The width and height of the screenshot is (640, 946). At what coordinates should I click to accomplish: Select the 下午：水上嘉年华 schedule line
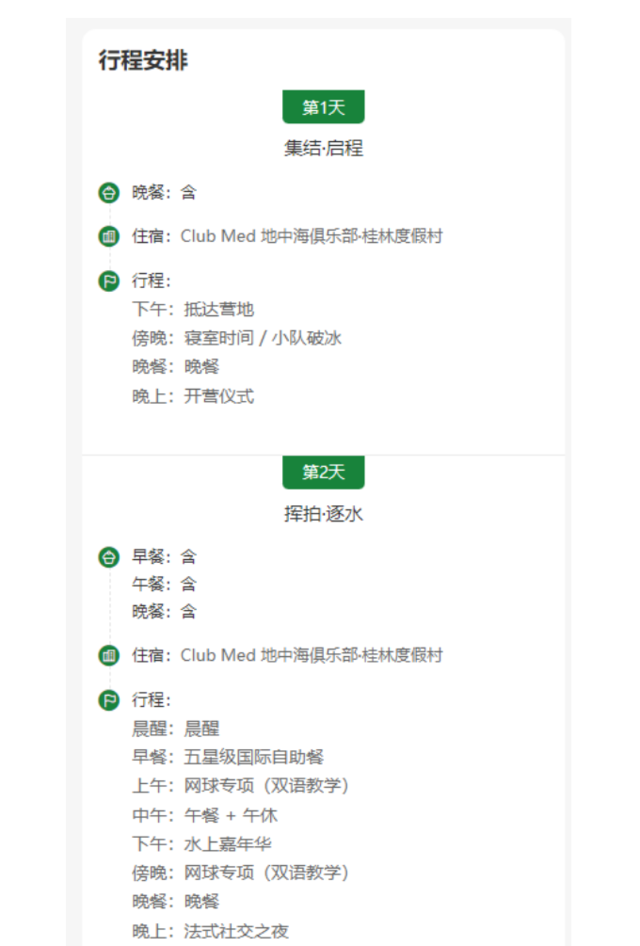point(202,844)
